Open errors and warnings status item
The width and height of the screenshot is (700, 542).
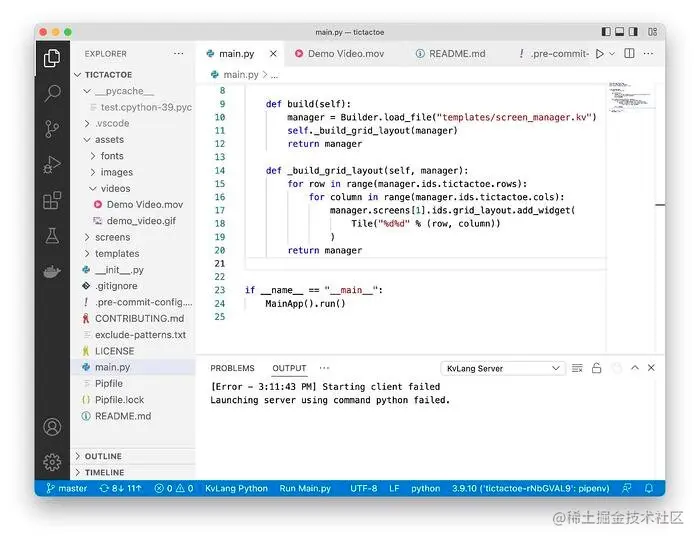[174, 488]
